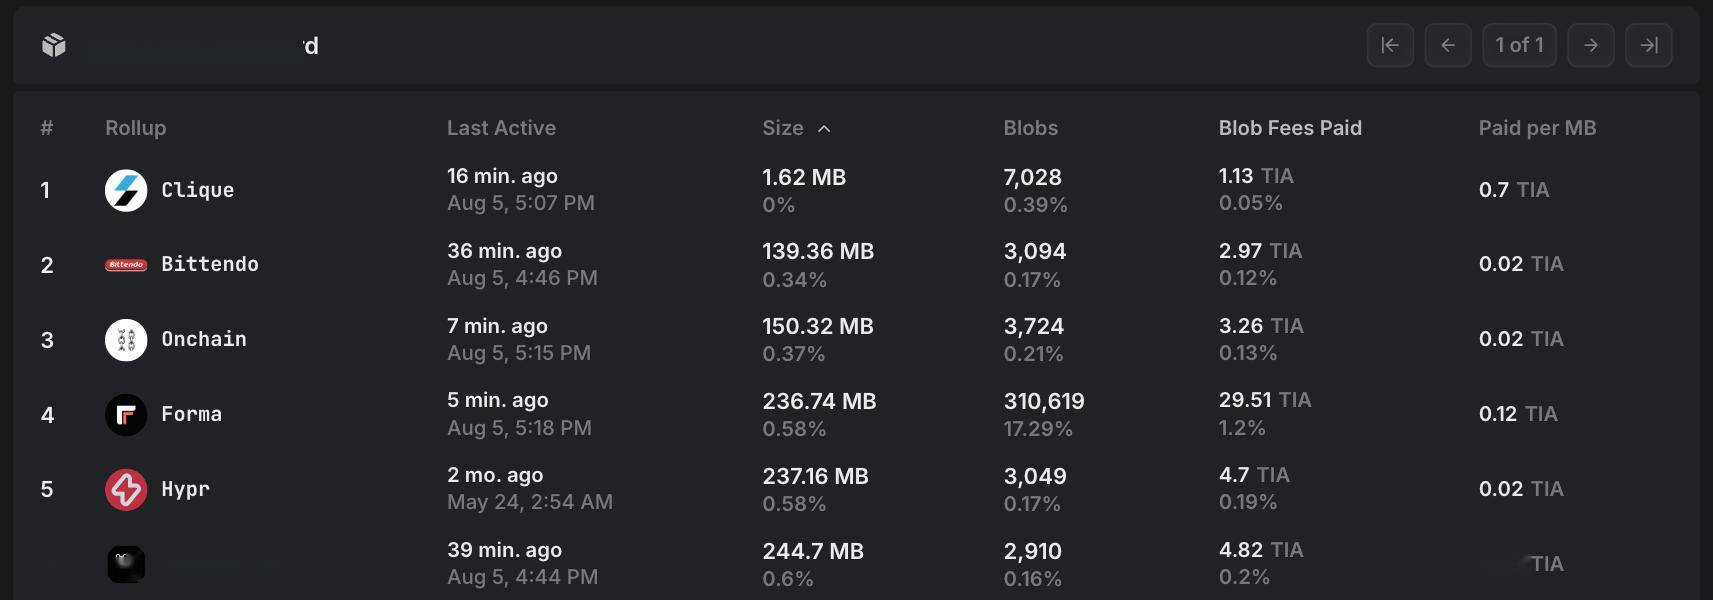This screenshot has width=1713, height=600.
Task: Jump to the last page
Action: pos(1649,45)
